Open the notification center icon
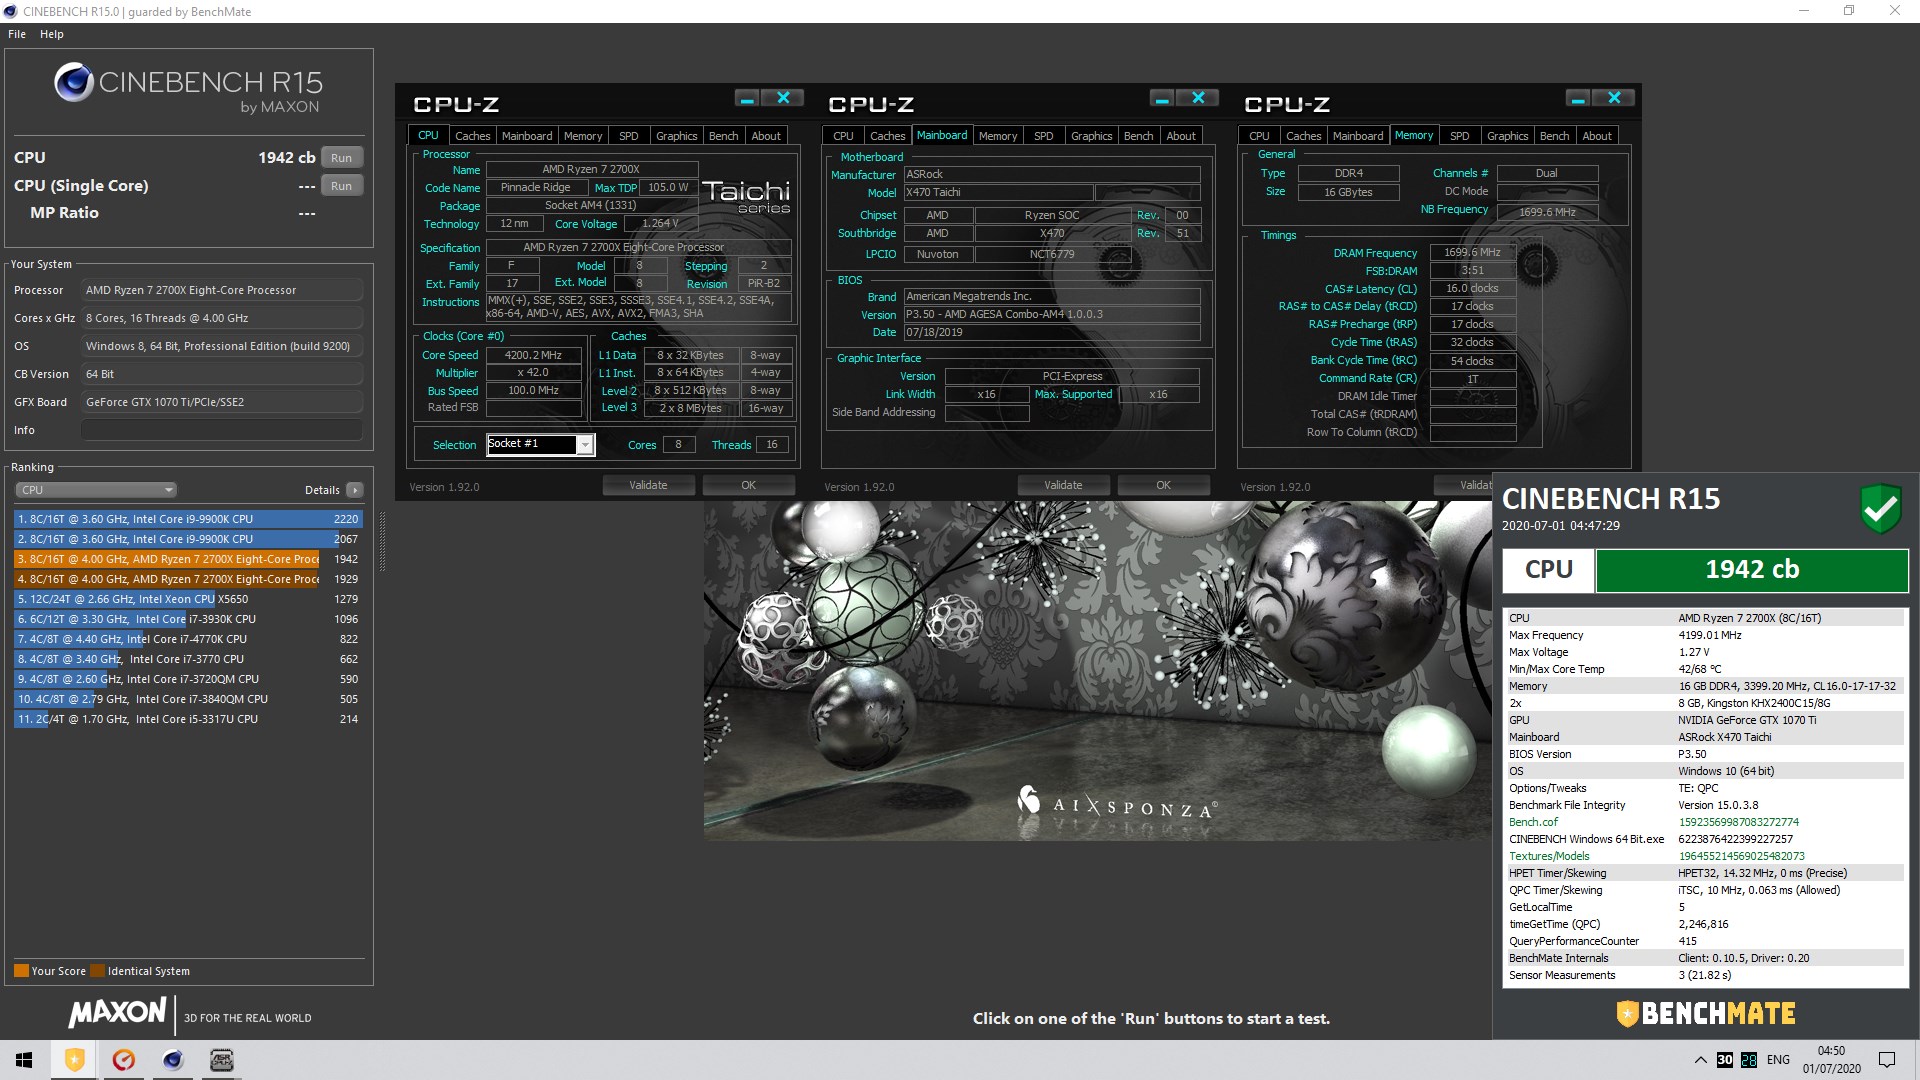Screen dimensions: 1920x1080 click(x=1887, y=1060)
